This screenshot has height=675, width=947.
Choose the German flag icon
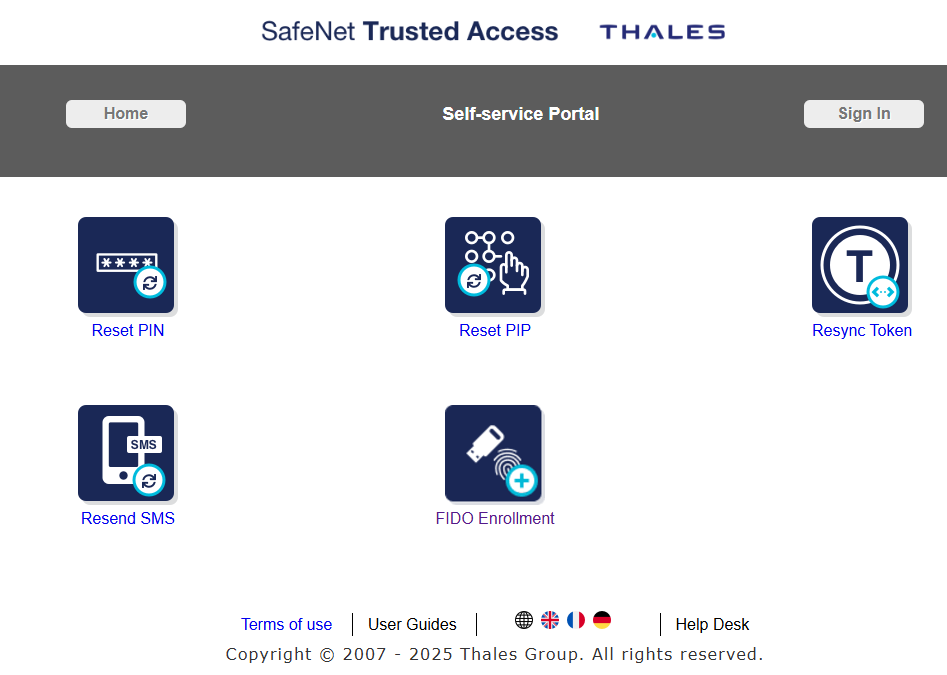pos(602,620)
